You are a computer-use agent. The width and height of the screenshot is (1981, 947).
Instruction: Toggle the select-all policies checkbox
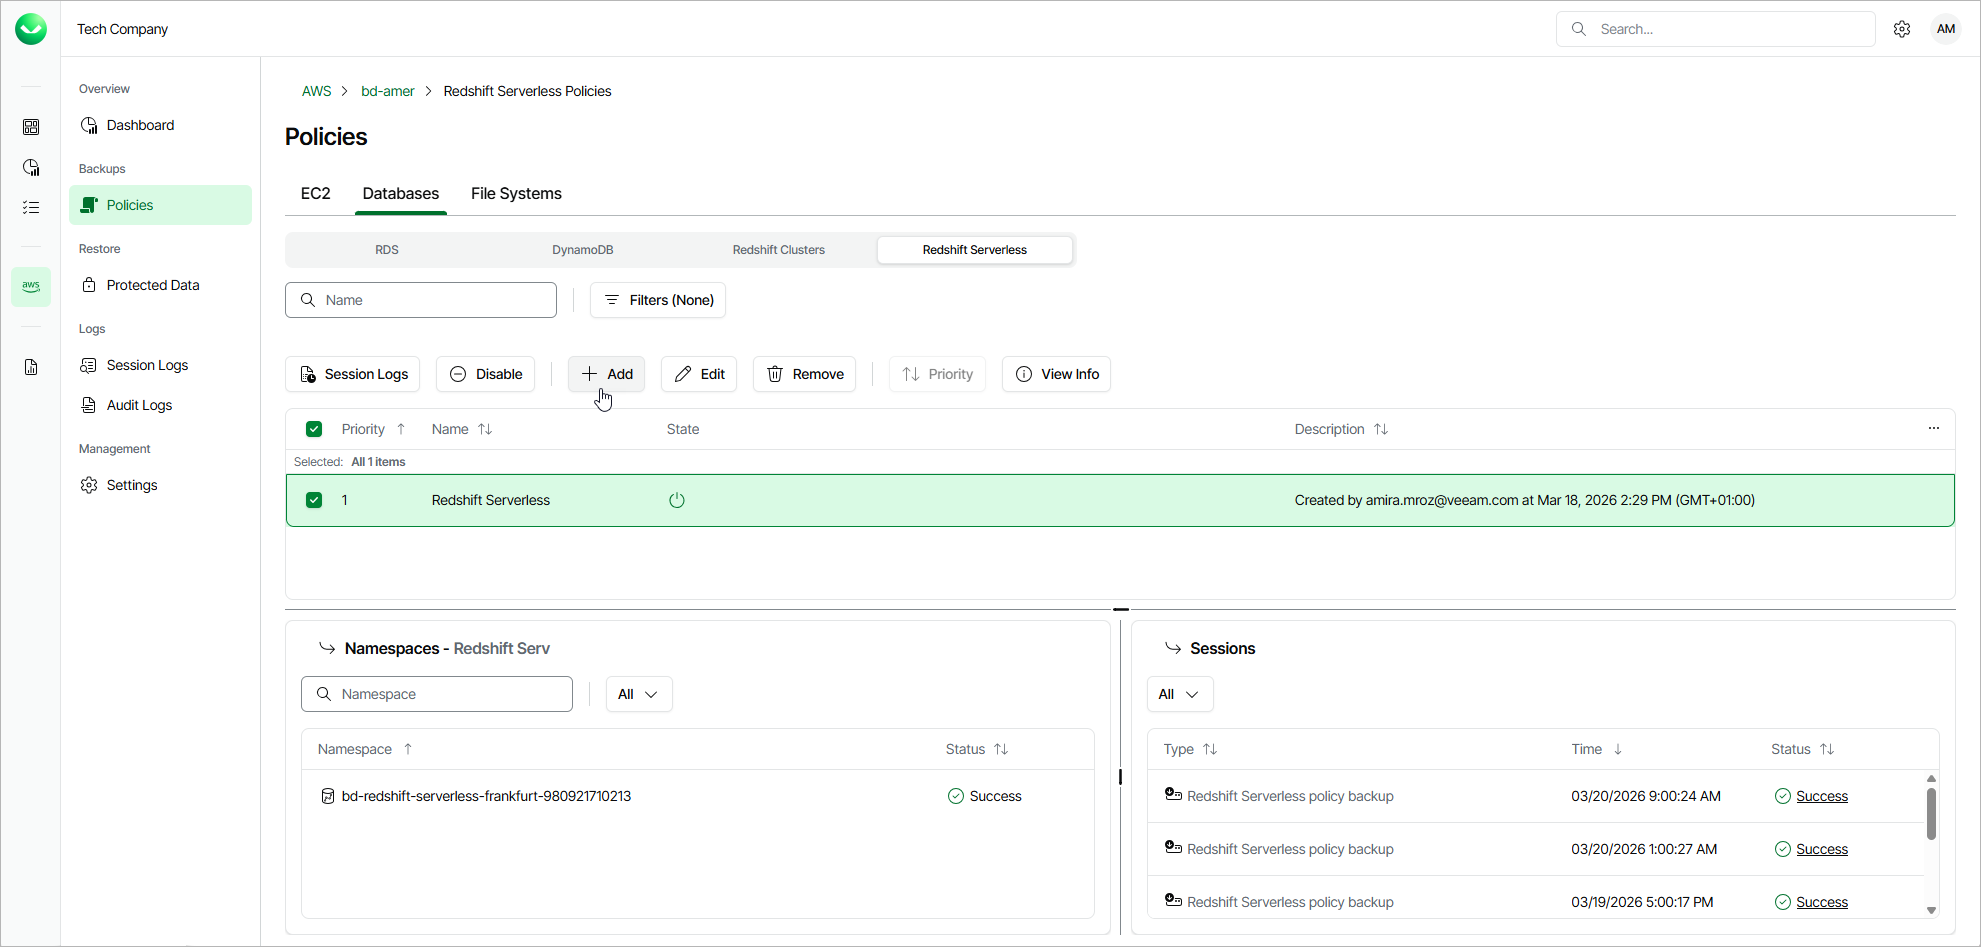pyautogui.click(x=314, y=429)
